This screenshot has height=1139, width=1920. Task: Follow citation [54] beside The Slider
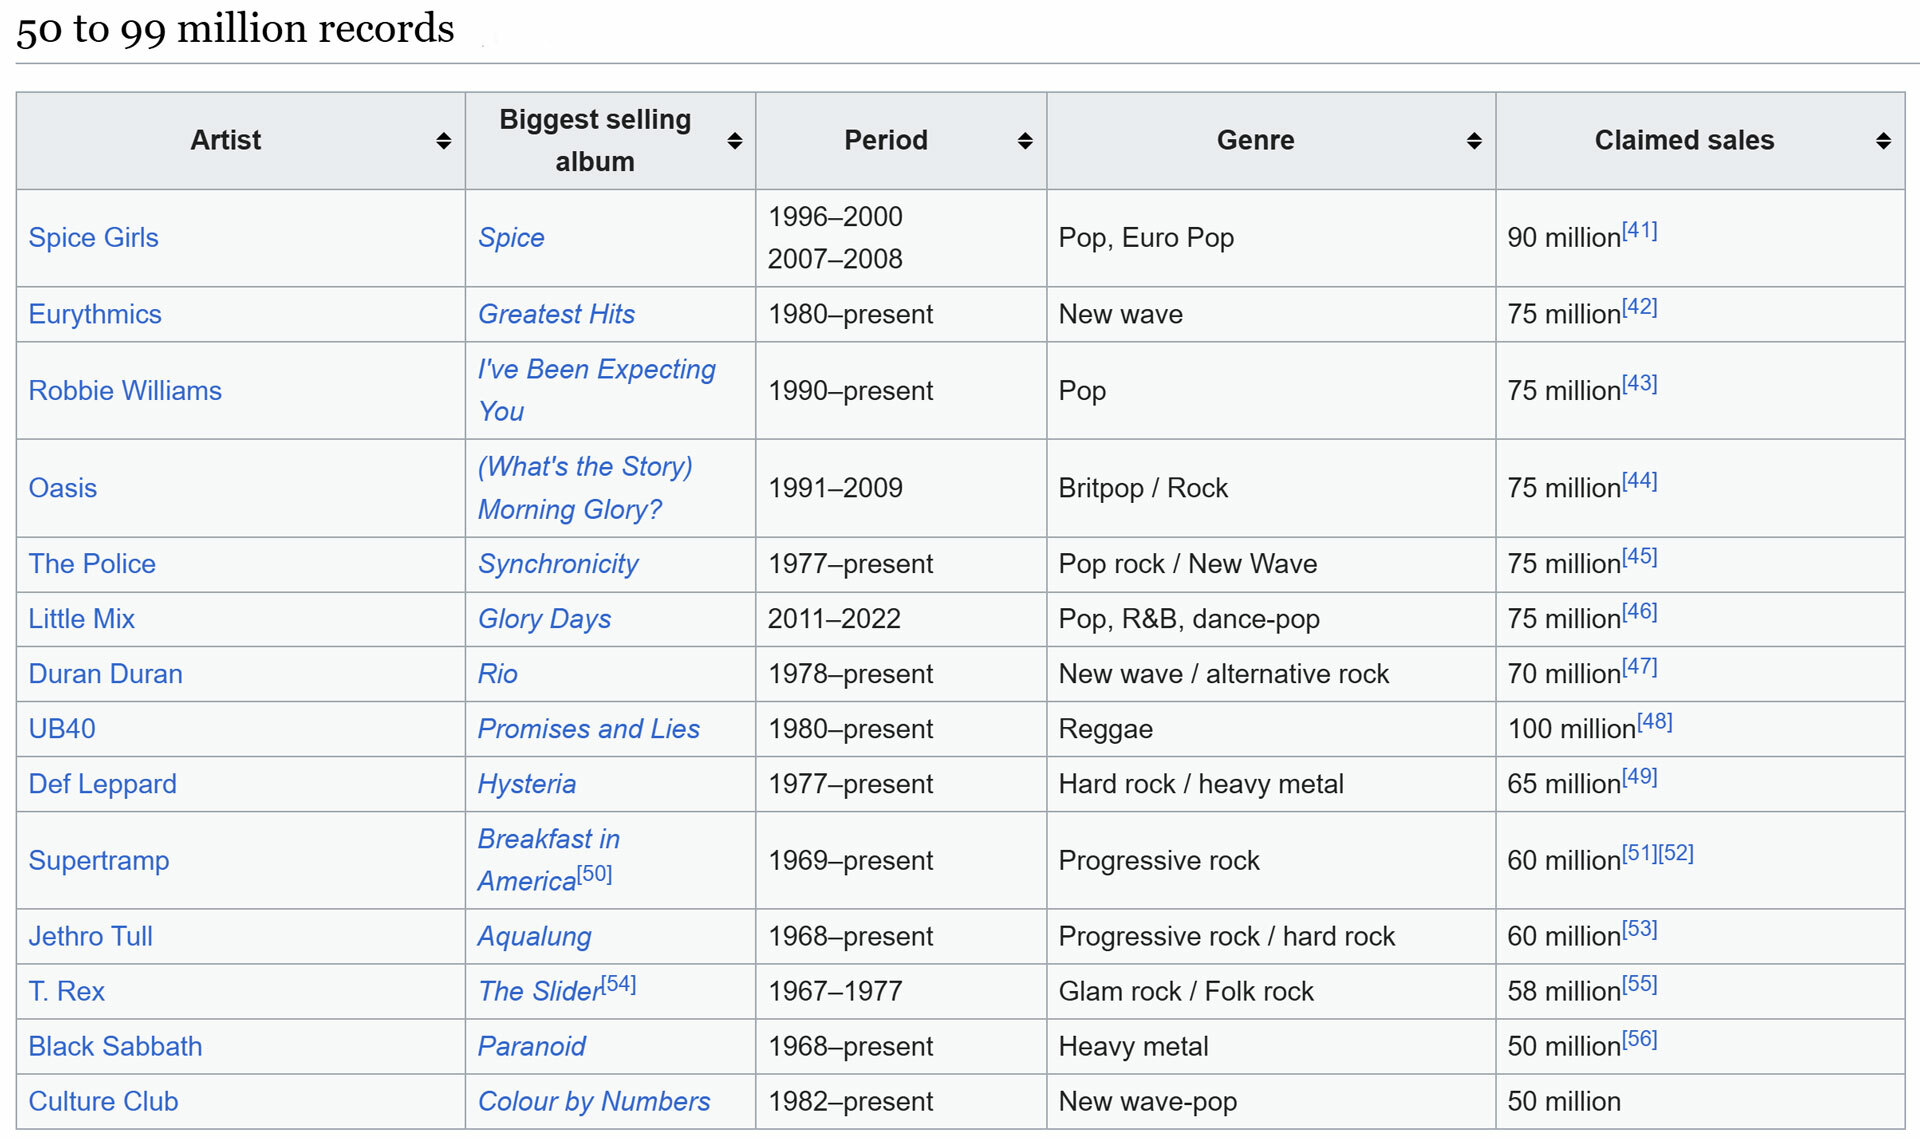point(619,985)
